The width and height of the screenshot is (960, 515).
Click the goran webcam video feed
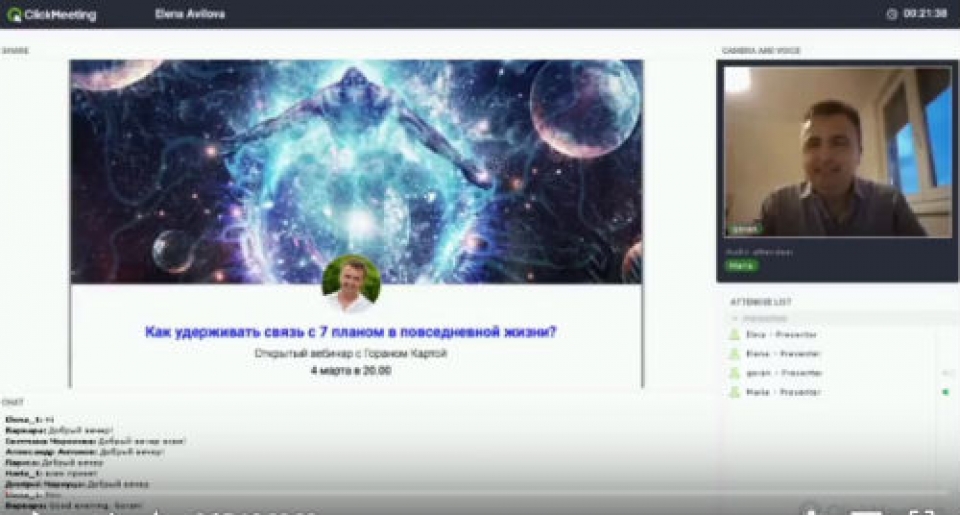pos(837,151)
